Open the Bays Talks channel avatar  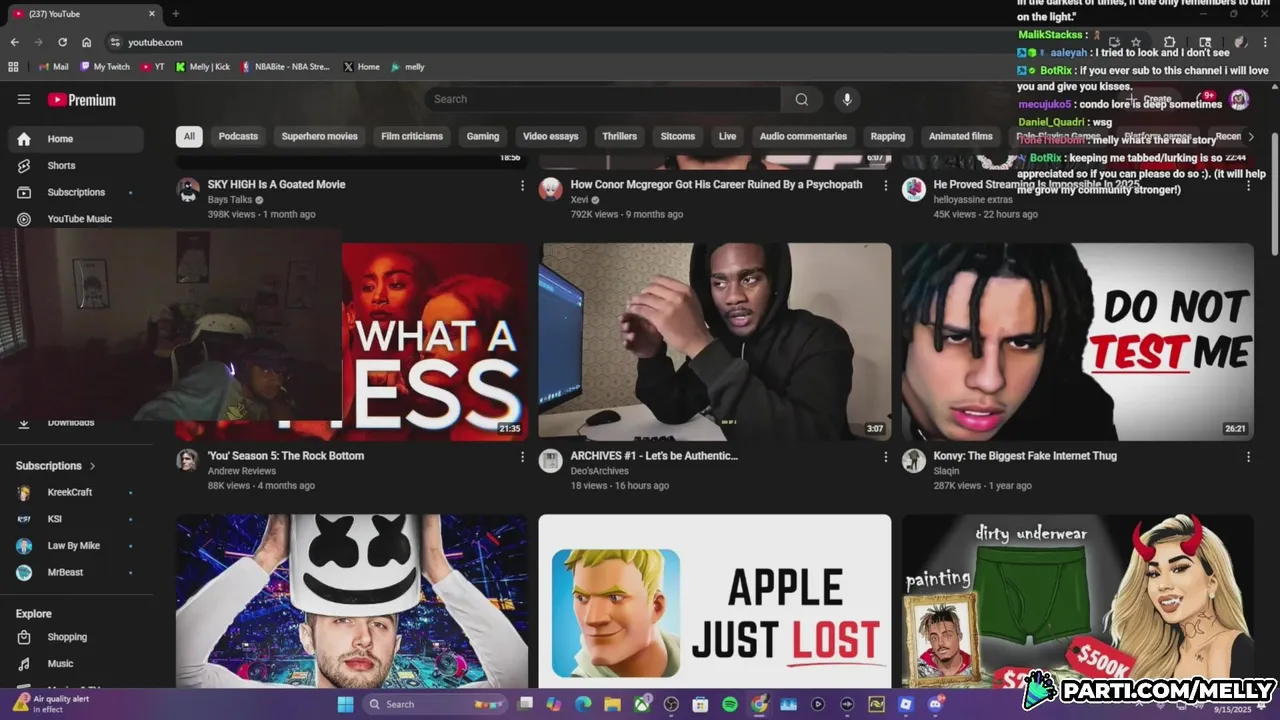point(188,190)
